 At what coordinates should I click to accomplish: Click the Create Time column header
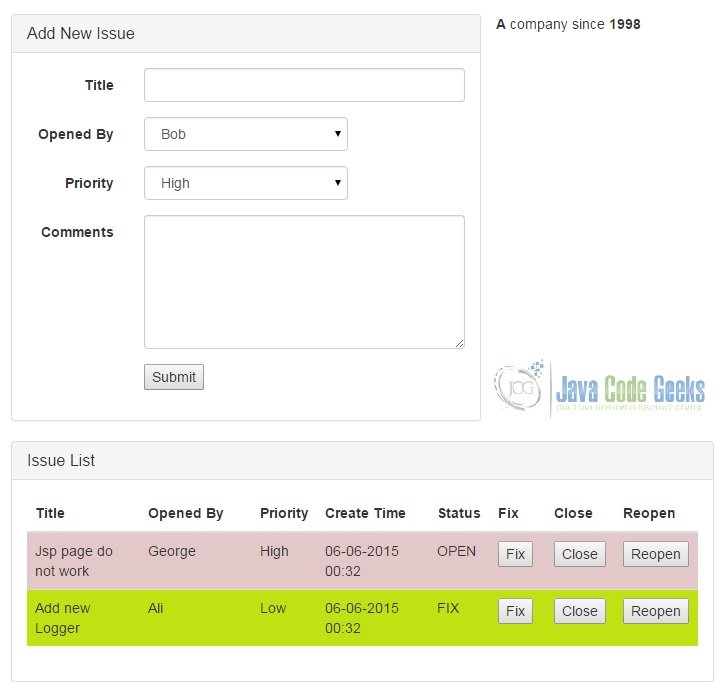click(x=365, y=513)
